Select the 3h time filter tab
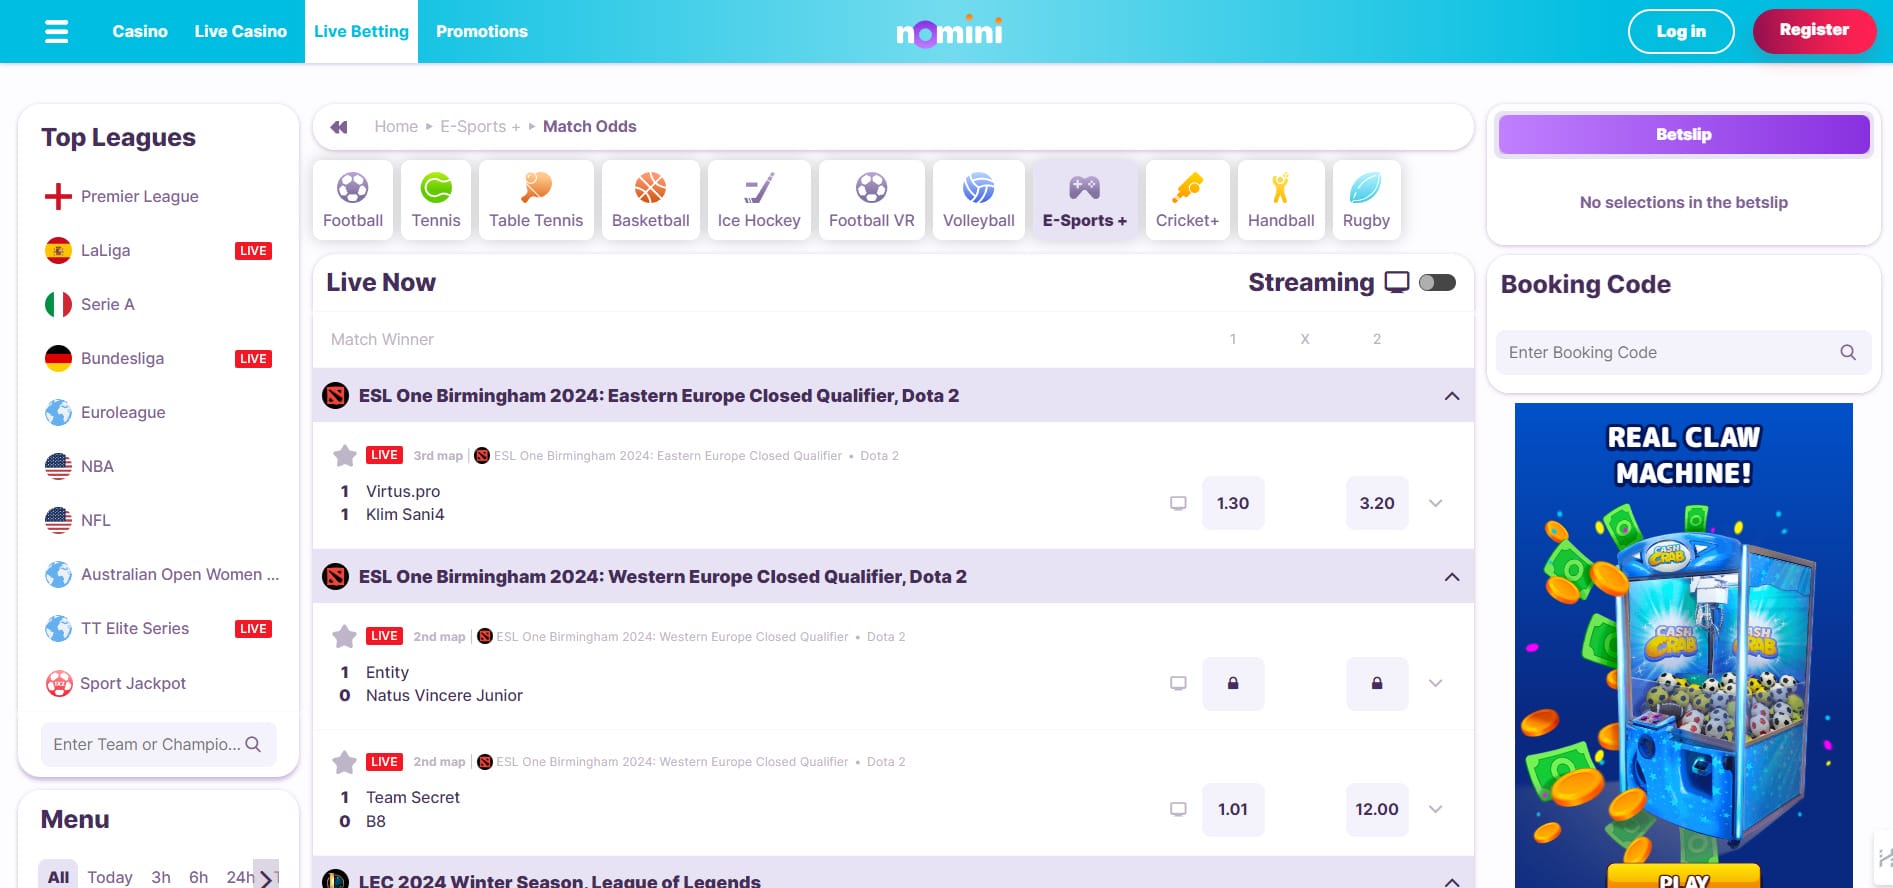Viewport: 1893px width, 888px height. (x=161, y=877)
